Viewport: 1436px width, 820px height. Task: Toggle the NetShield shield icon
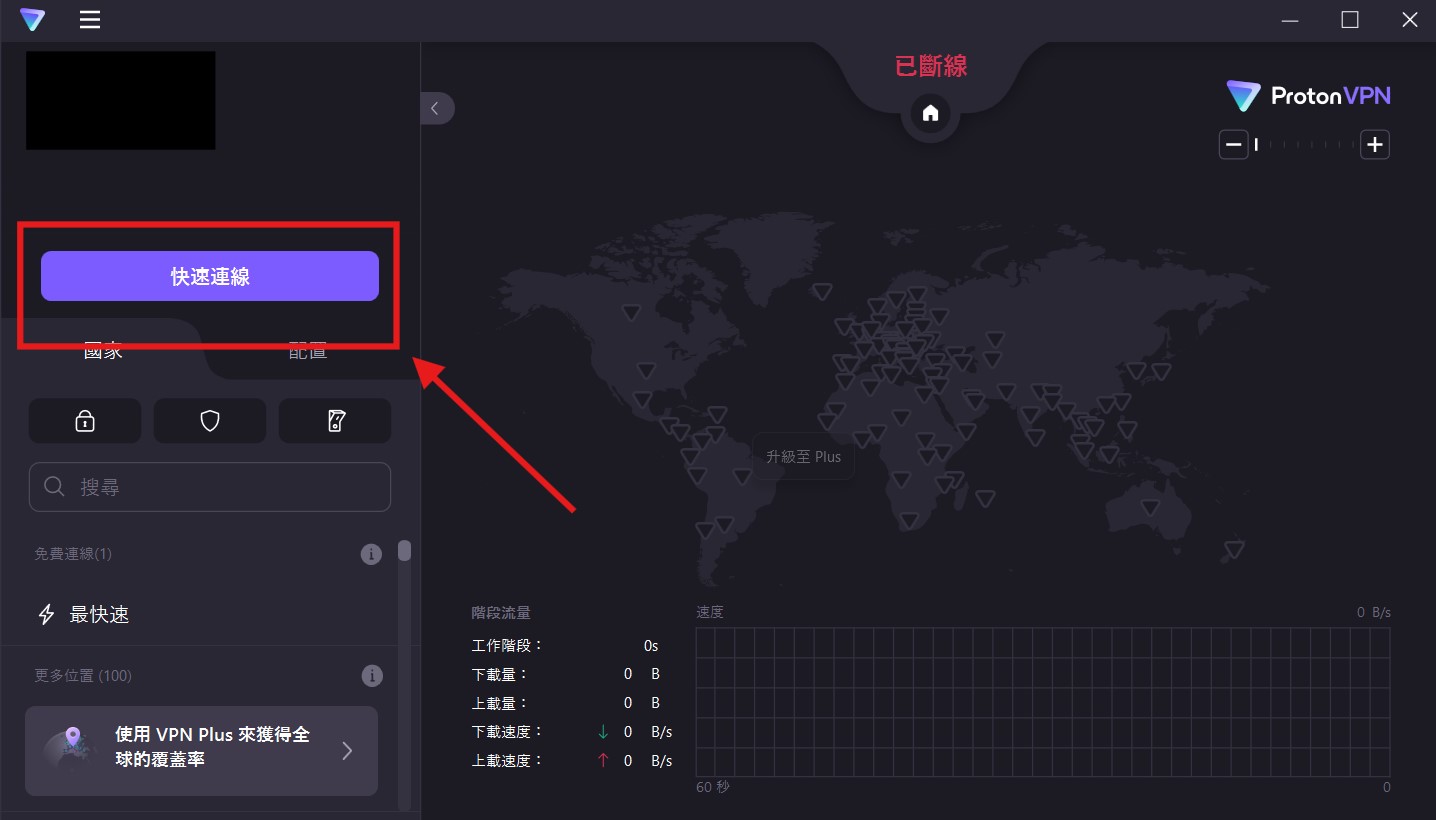click(x=210, y=421)
